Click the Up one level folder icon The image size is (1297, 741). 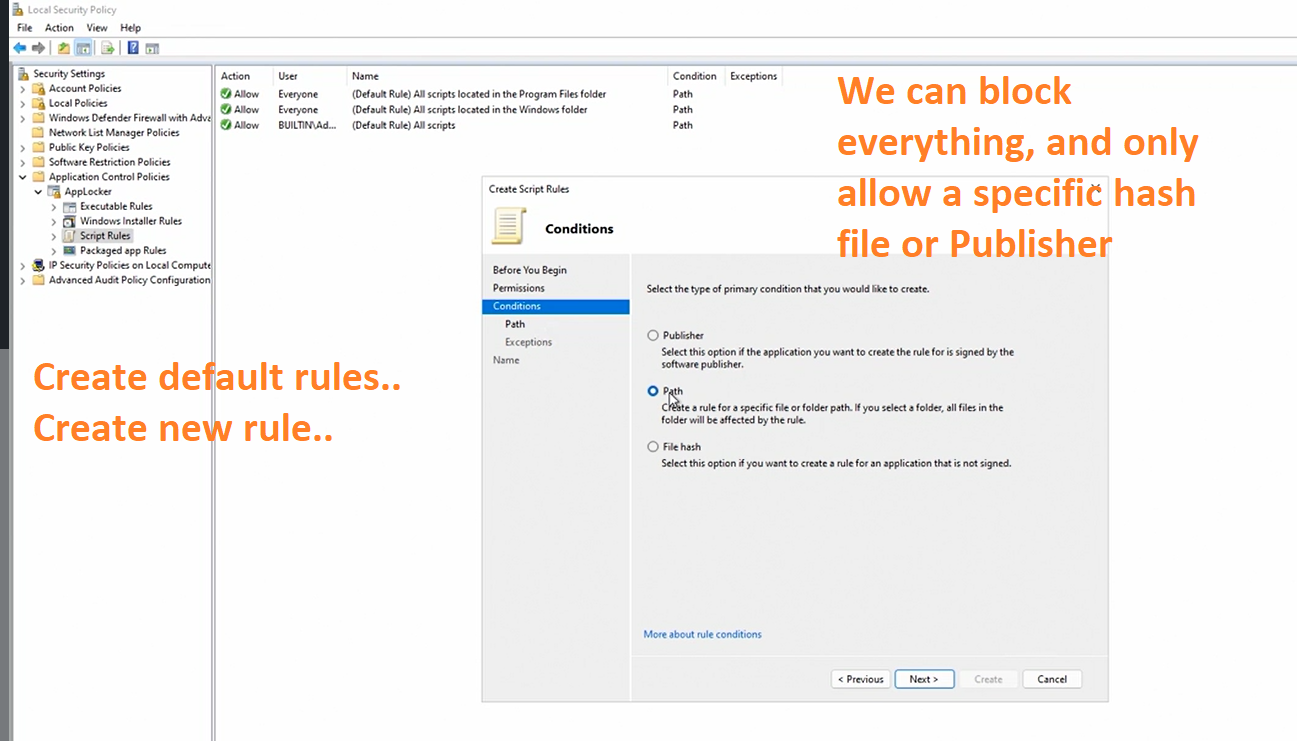point(64,48)
